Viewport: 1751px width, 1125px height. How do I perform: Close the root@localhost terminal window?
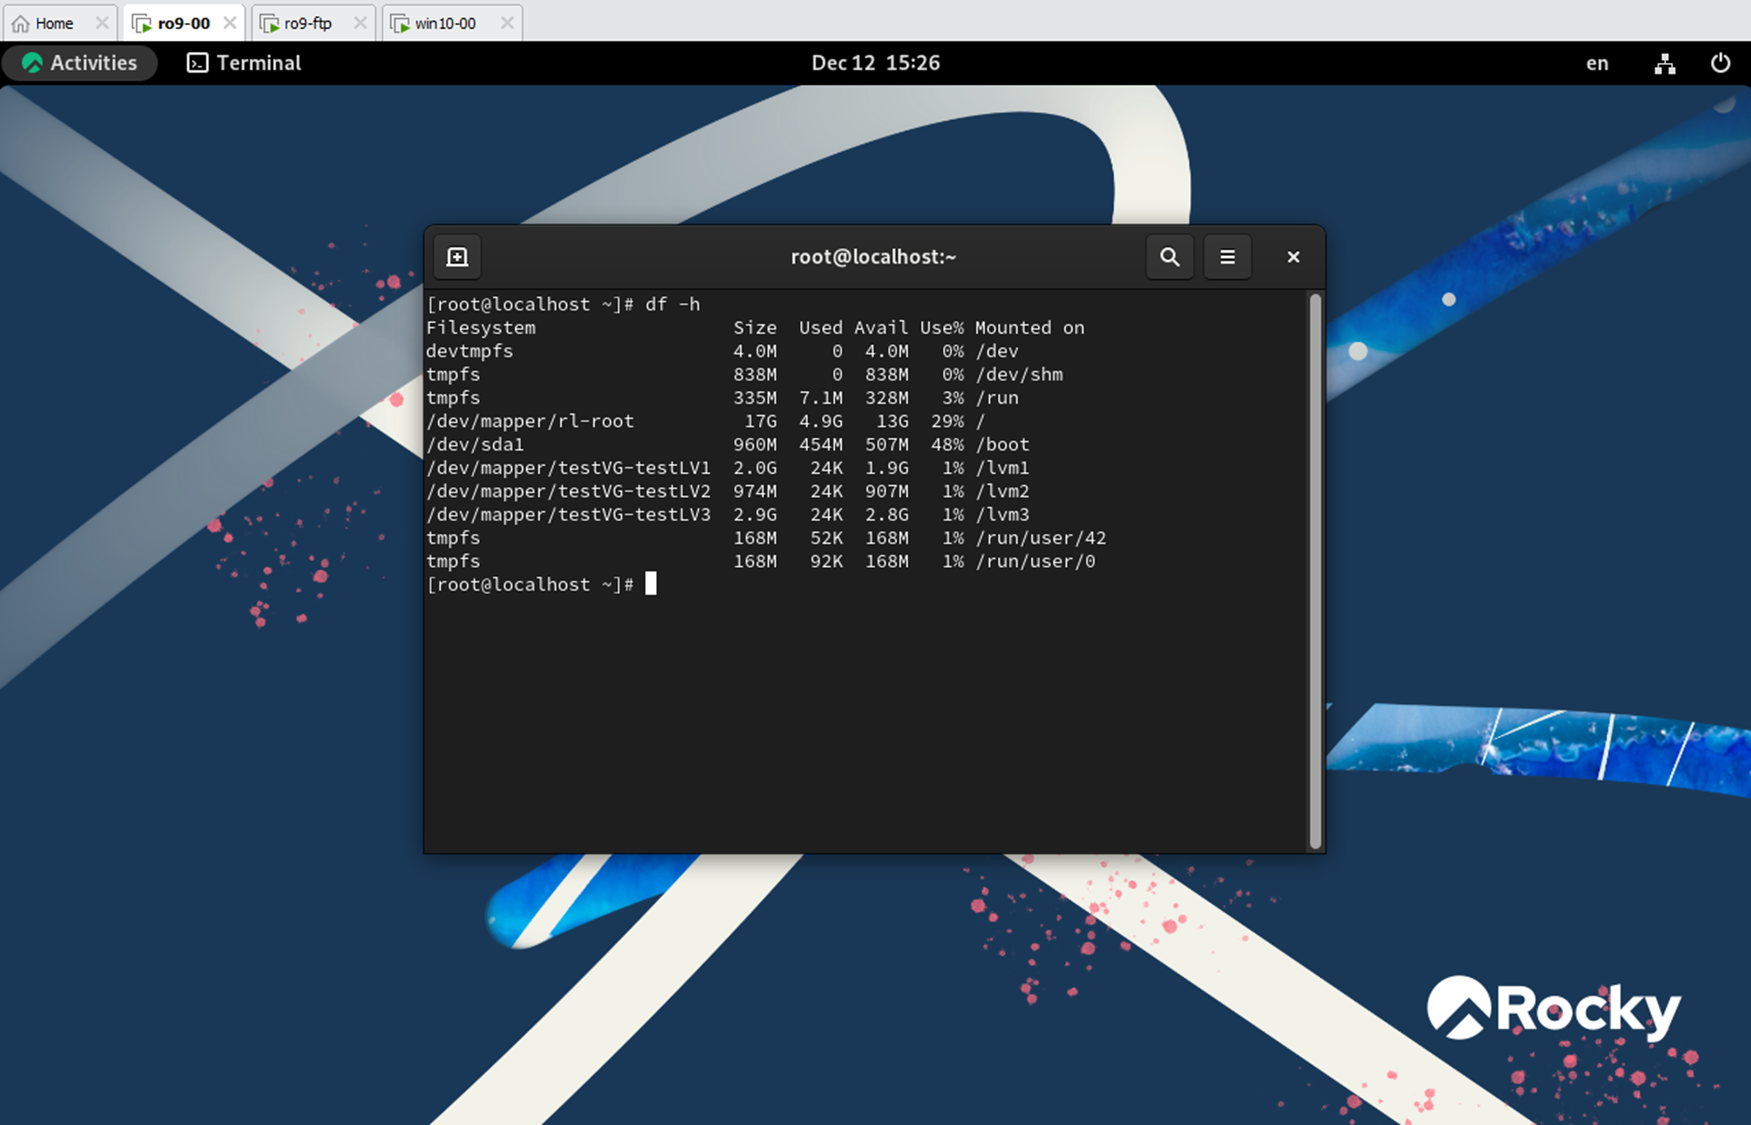tap(1293, 257)
